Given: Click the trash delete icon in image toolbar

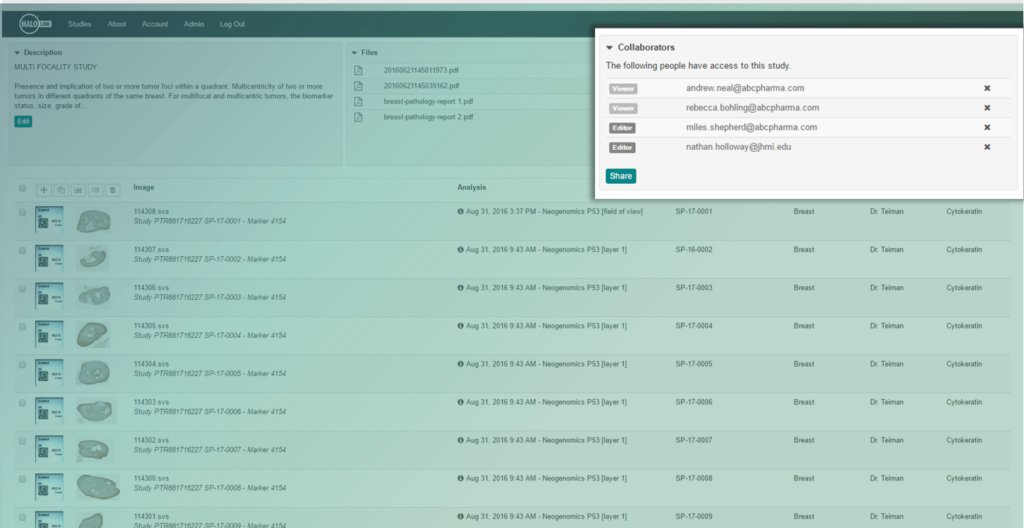Looking at the screenshot, I should [112, 189].
